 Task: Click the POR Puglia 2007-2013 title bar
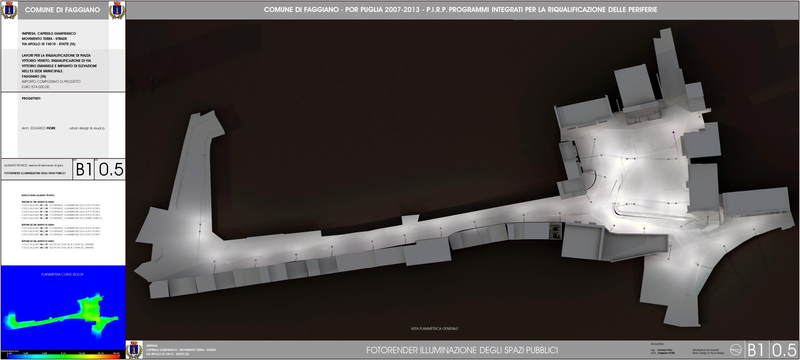pos(461,10)
